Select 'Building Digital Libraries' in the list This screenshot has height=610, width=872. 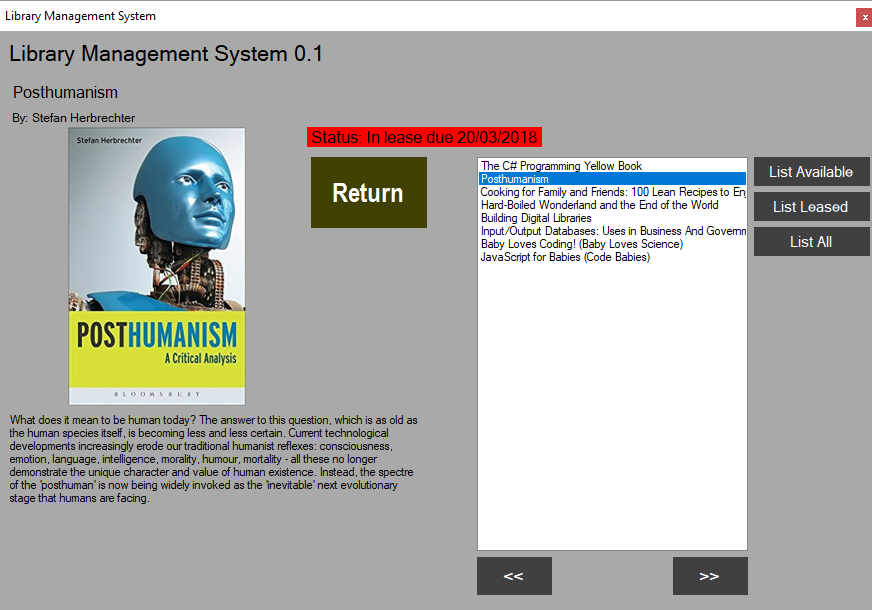612,218
